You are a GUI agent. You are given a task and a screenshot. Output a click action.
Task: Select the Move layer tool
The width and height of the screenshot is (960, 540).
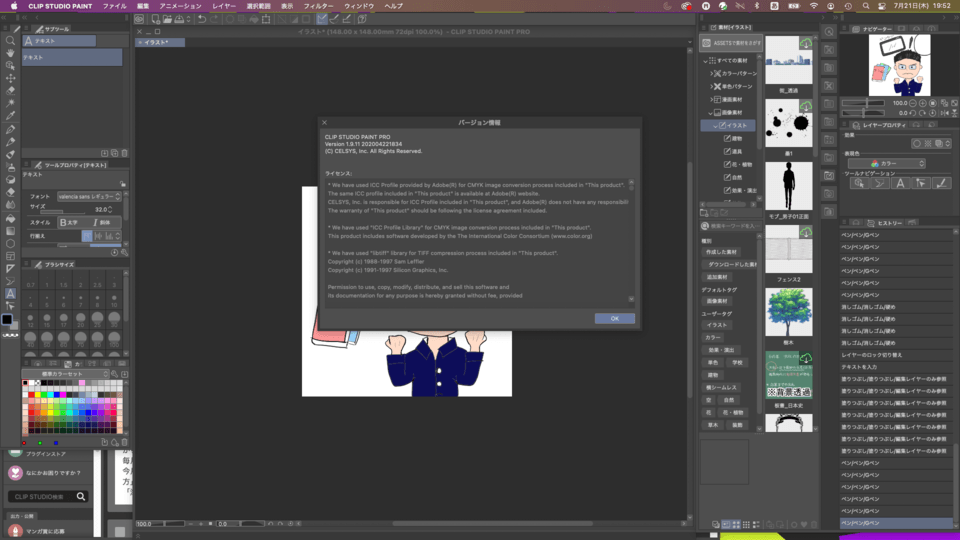pos(10,78)
